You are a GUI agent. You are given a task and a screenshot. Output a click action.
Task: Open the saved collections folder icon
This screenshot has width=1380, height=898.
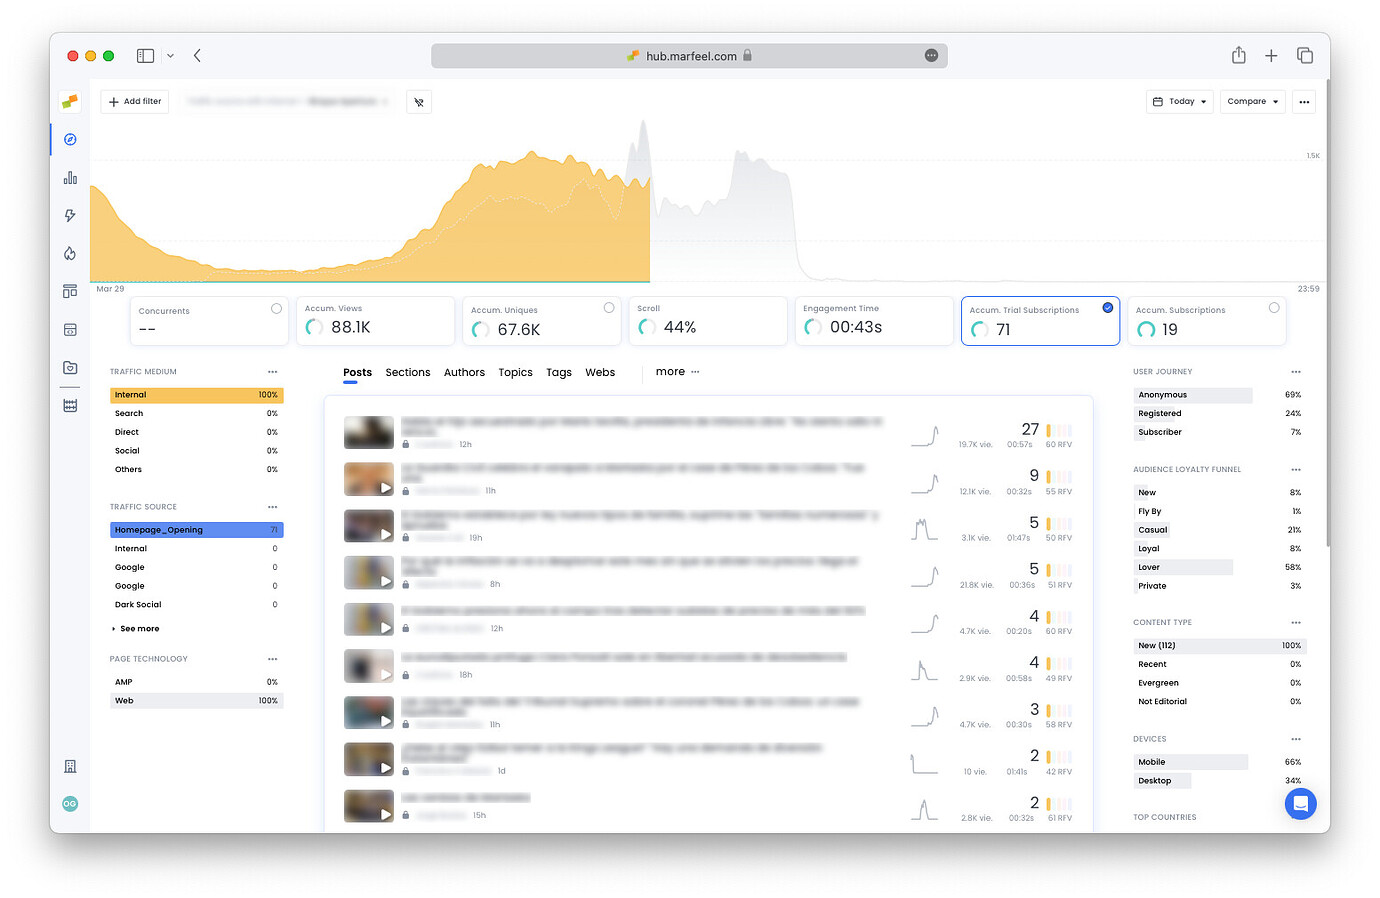(69, 367)
